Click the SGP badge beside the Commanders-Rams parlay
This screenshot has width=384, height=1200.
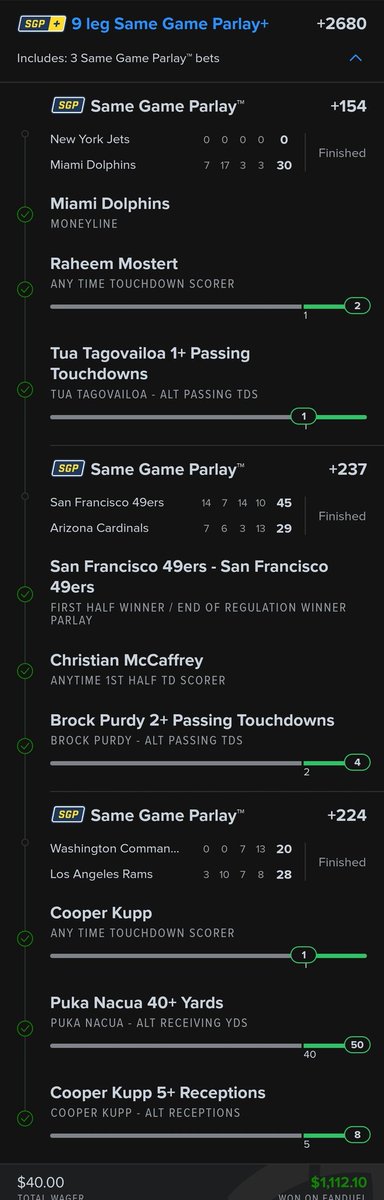point(67,815)
